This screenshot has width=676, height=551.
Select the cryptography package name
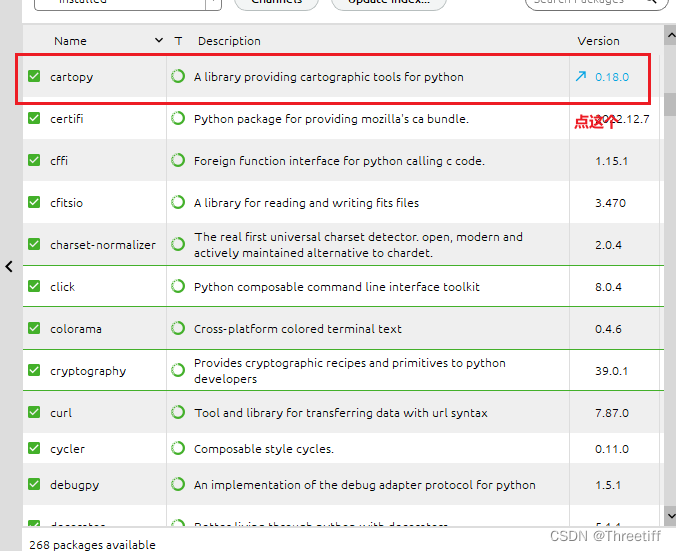tap(88, 371)
